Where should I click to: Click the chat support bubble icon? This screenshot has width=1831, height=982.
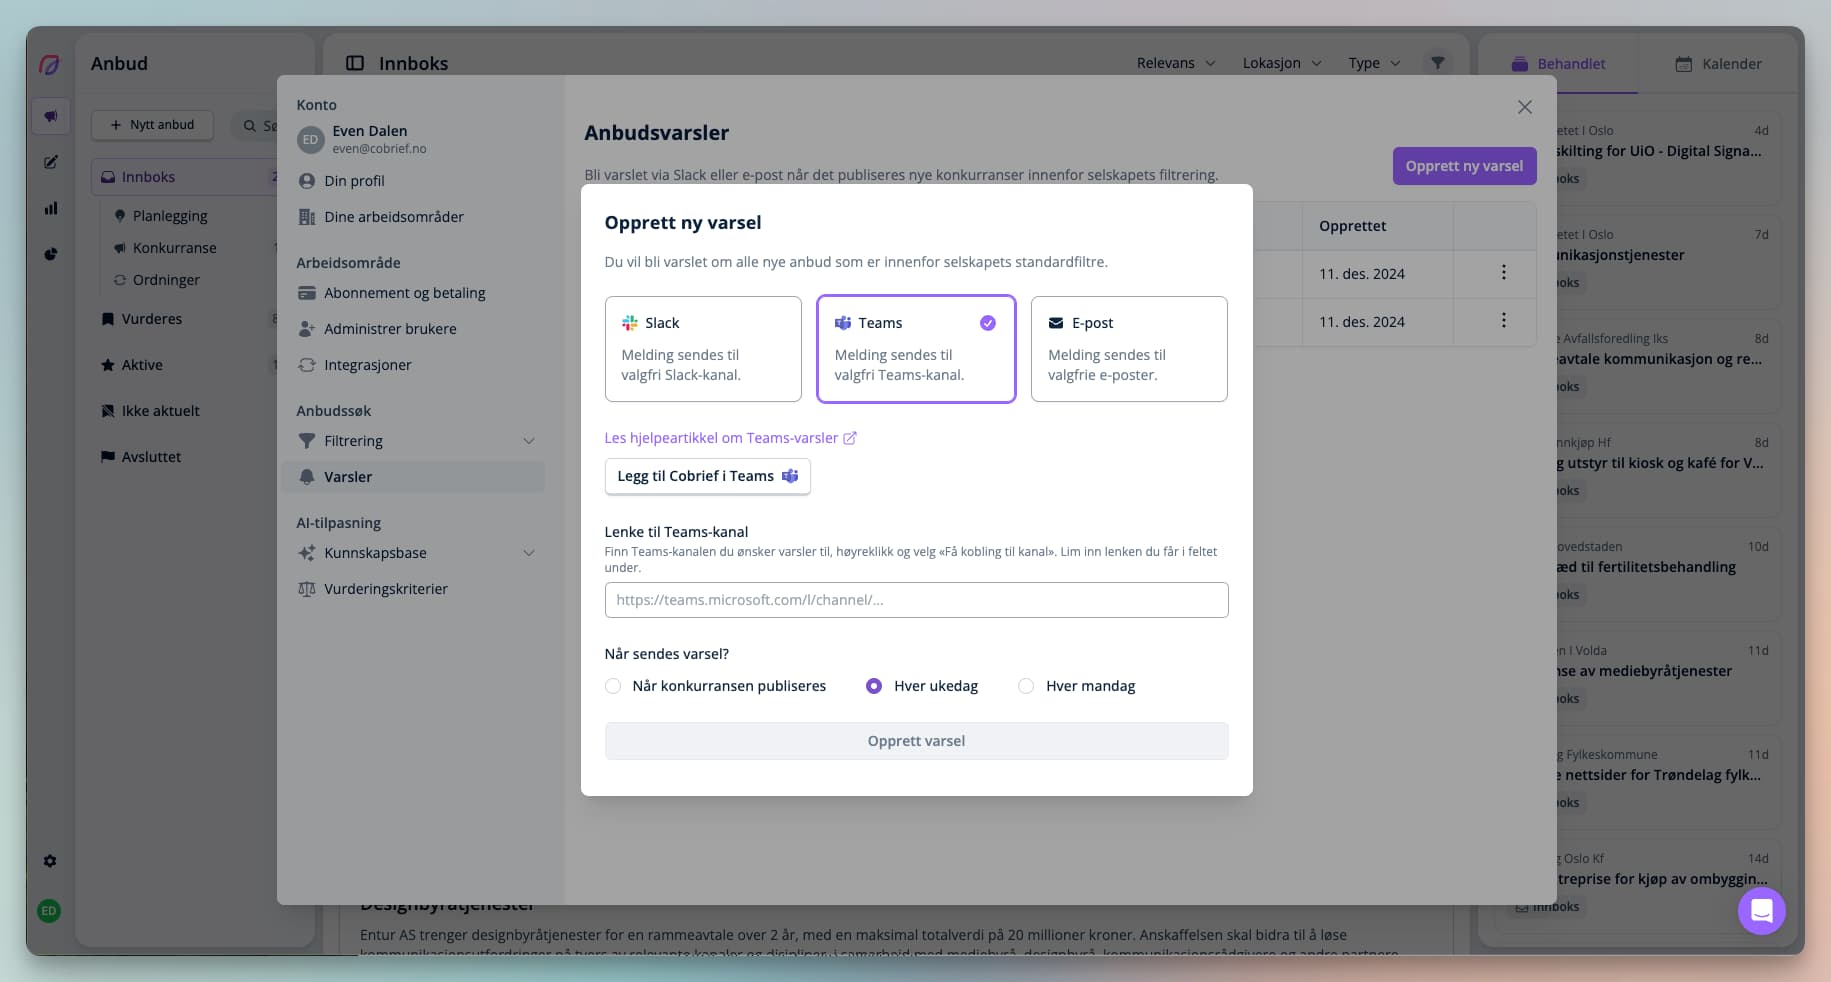point(1761,910)
